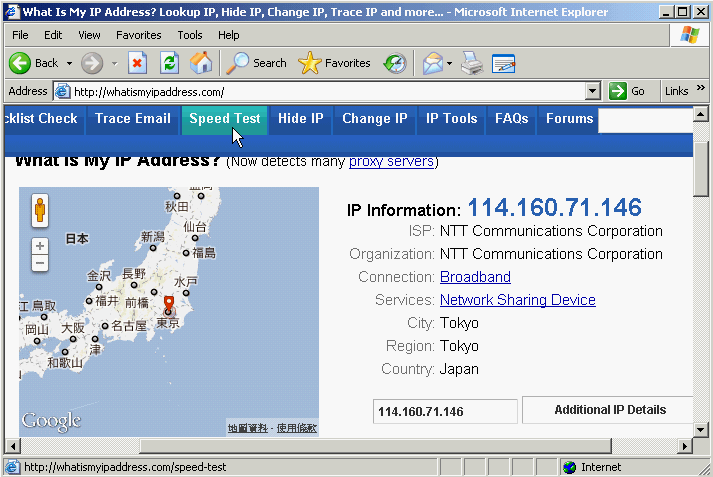Stop page loading with red X icon

point(137,63)
